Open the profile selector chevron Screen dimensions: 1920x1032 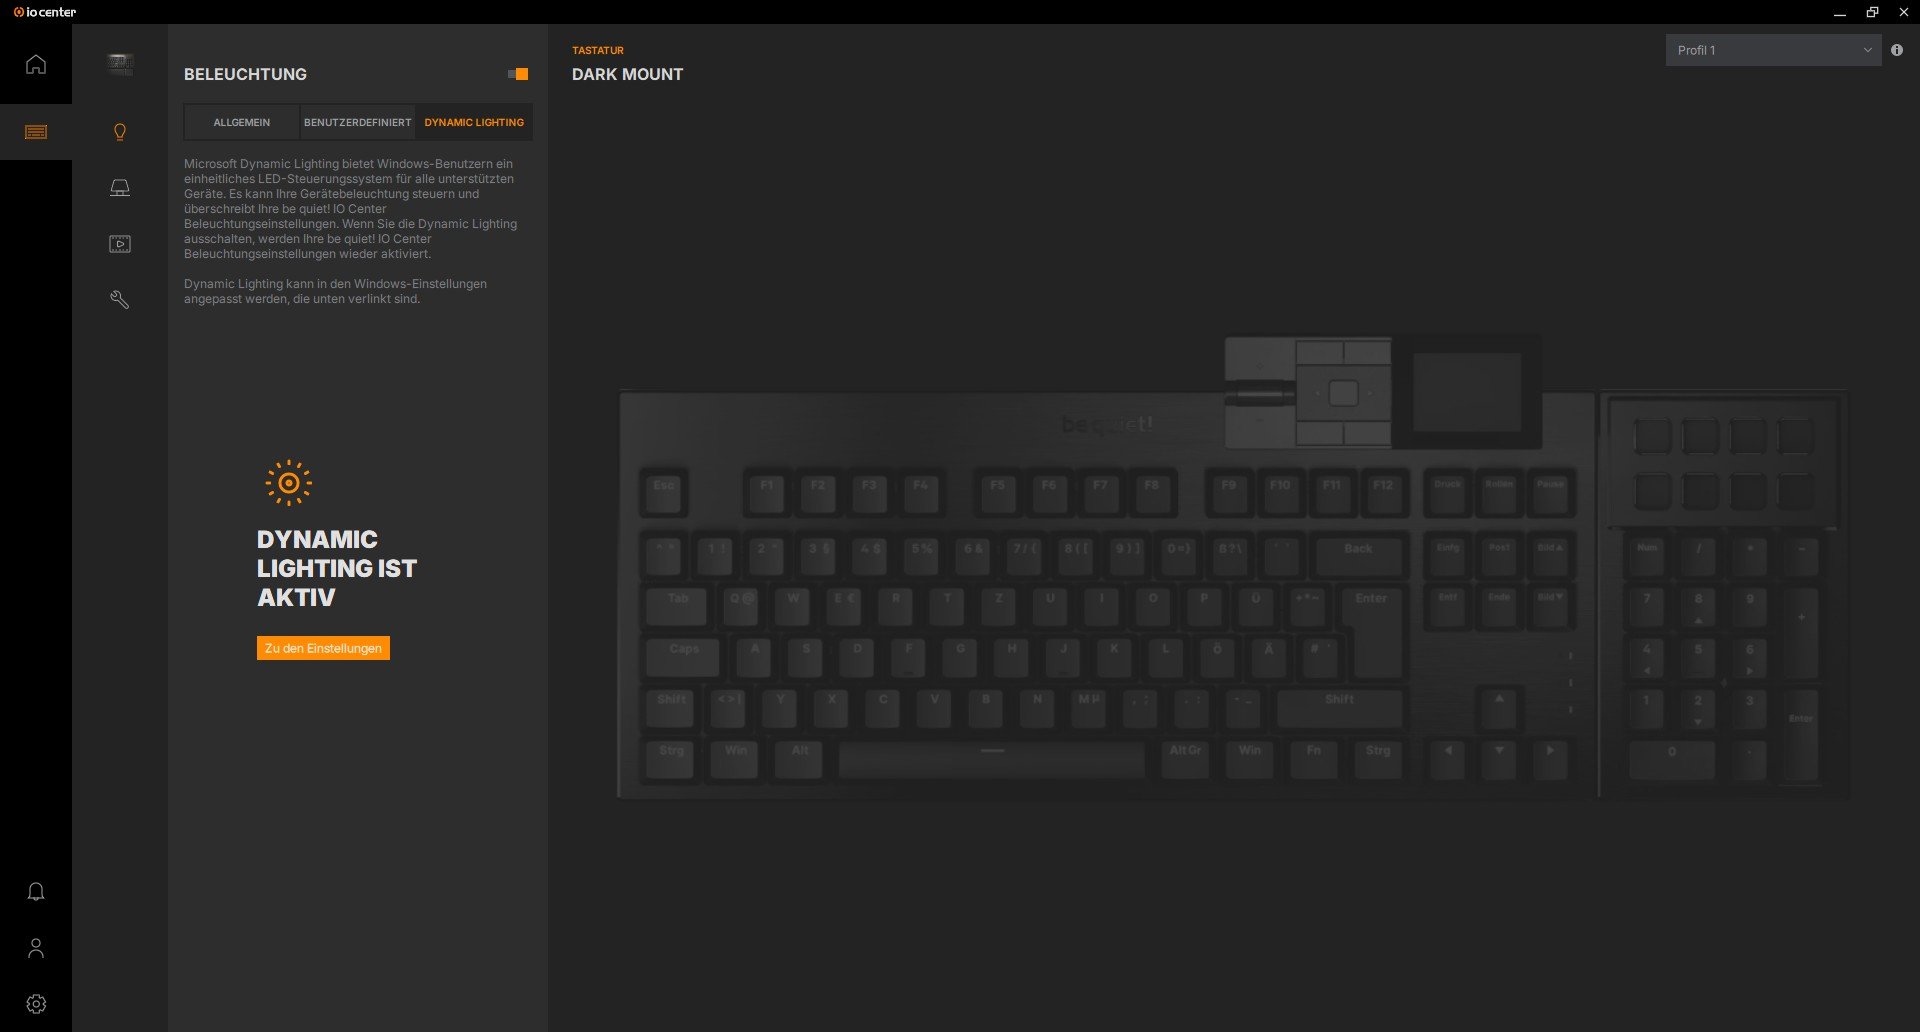[x=1866, y=49]
